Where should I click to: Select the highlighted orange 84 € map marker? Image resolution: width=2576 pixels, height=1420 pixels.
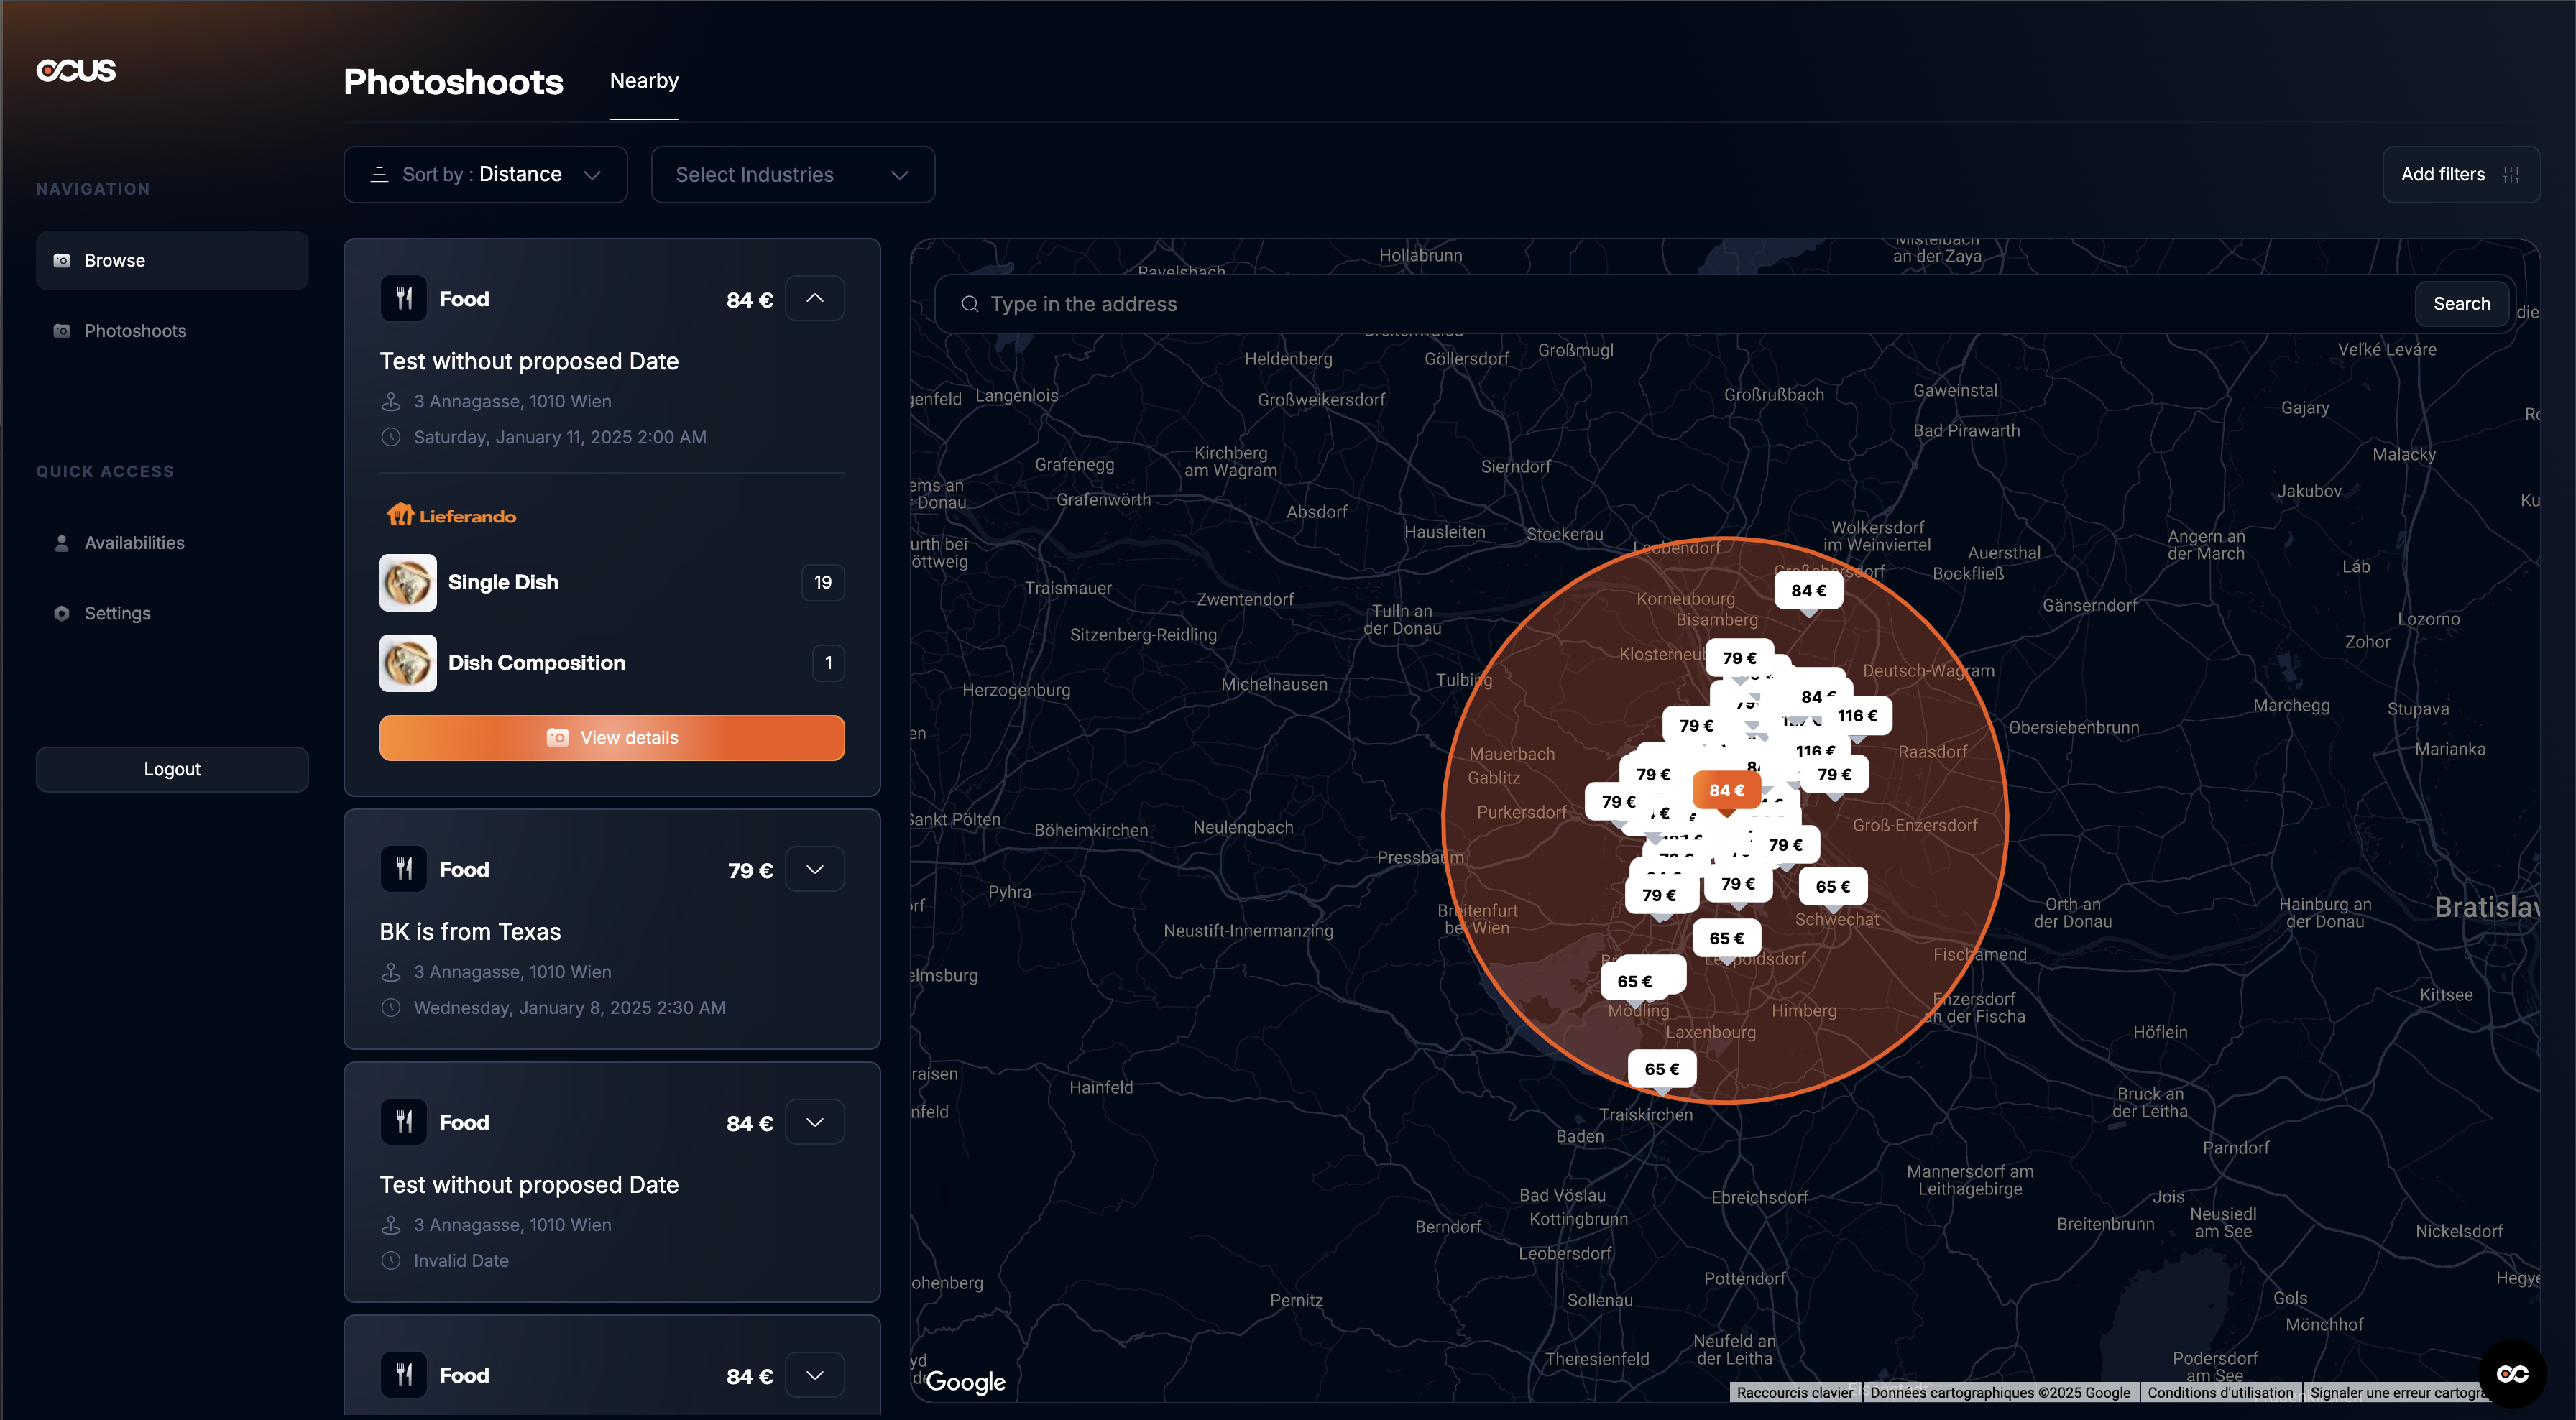tap(1726, 790)
